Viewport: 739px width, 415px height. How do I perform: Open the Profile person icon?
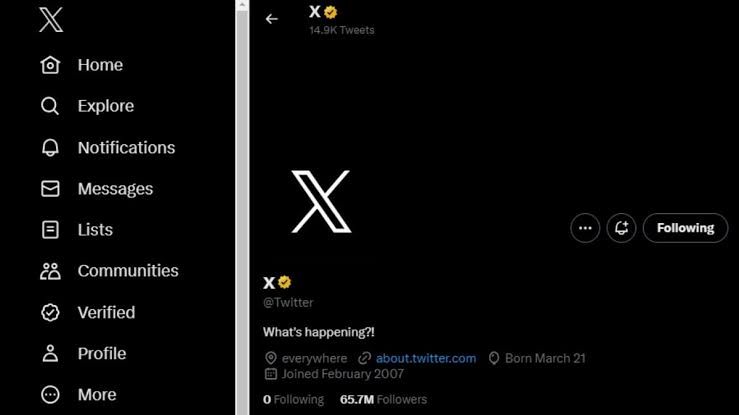(x=50, y=353)
